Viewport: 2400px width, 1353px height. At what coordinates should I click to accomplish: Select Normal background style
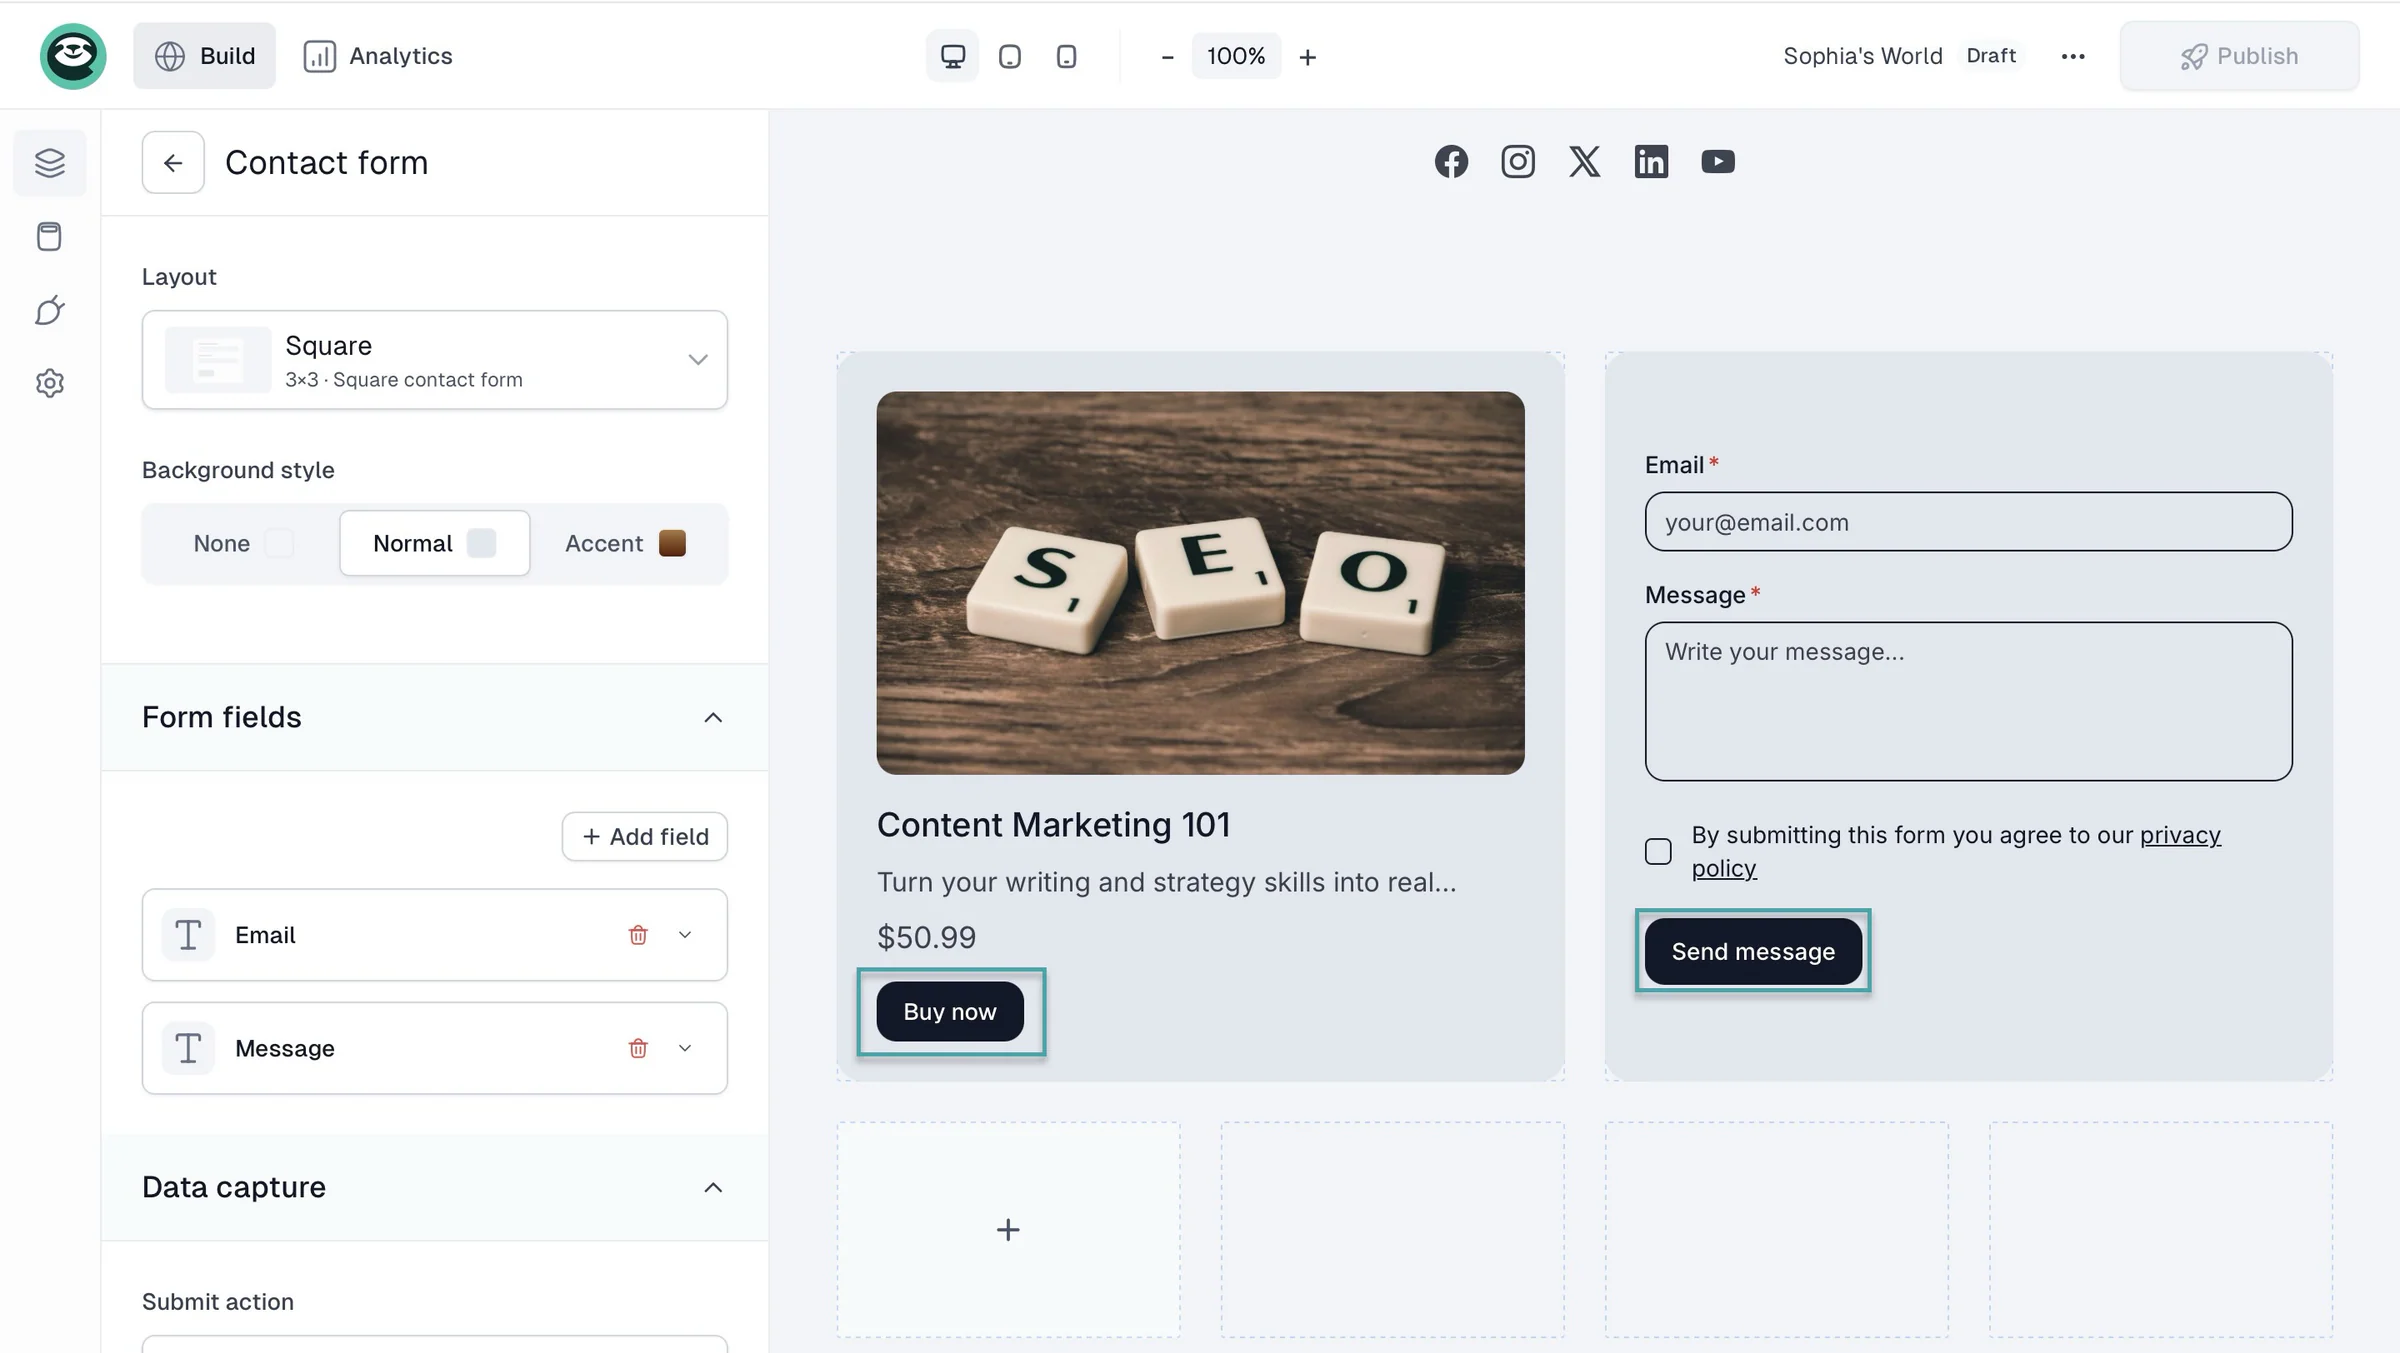point(435,543)
